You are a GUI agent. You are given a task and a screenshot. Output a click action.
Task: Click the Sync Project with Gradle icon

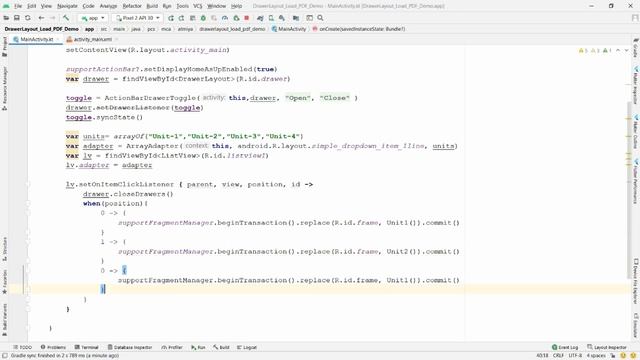coord(260,18)
